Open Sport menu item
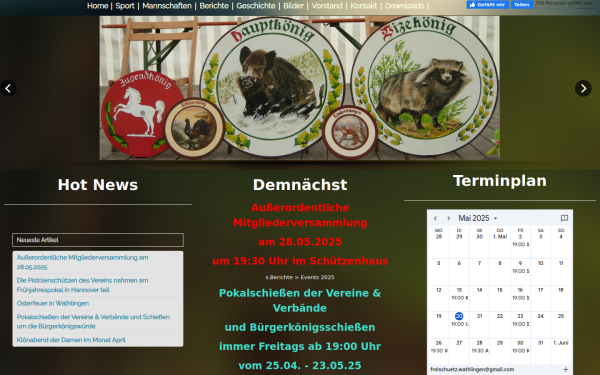600x375 pixels. click(125, 6)
